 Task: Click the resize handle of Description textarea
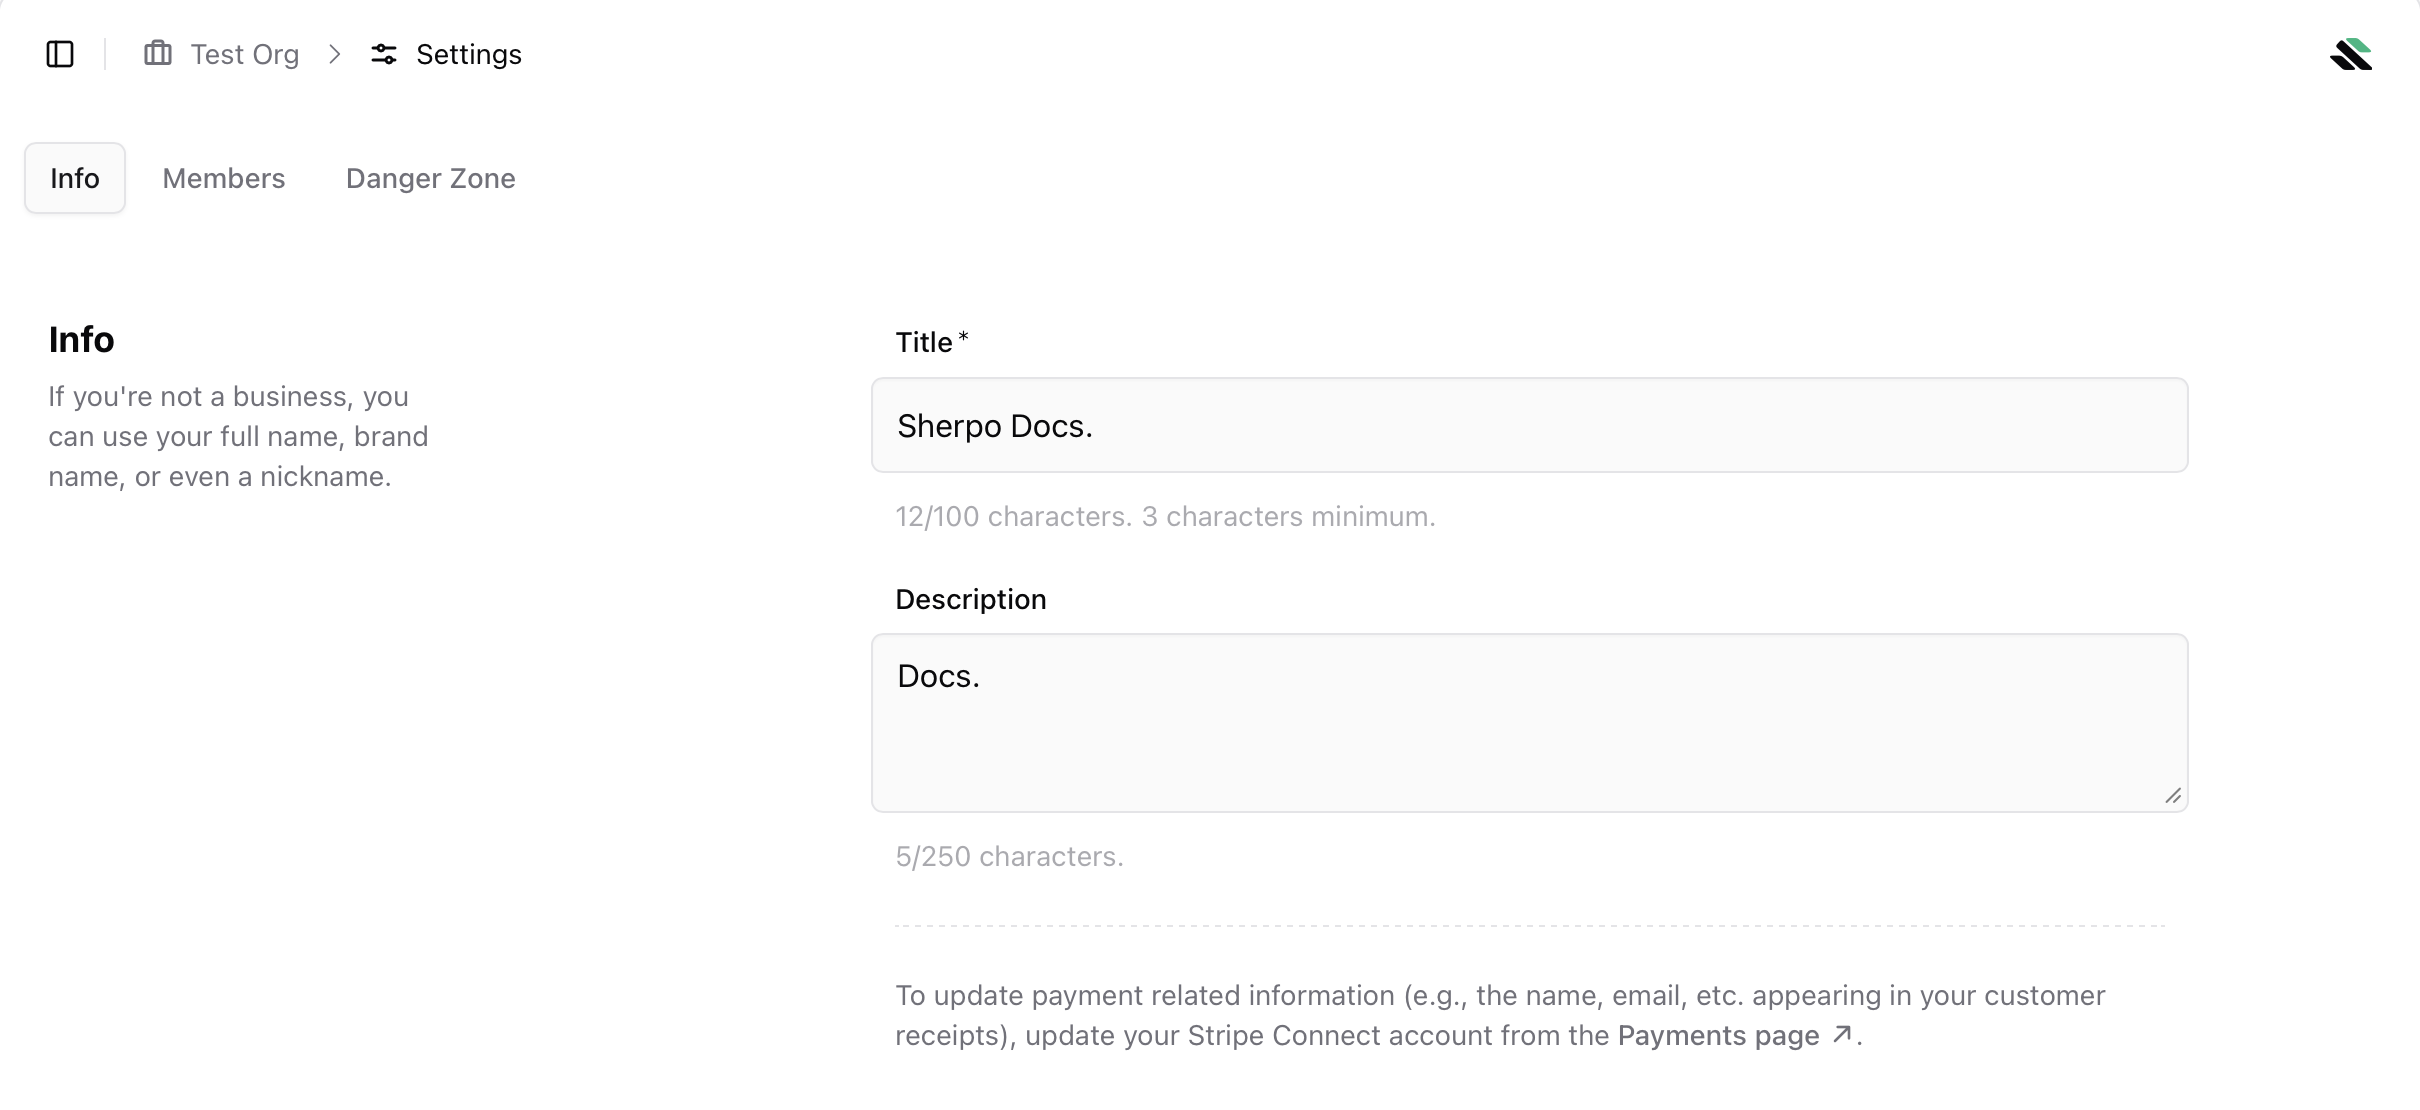[2172, 796]
